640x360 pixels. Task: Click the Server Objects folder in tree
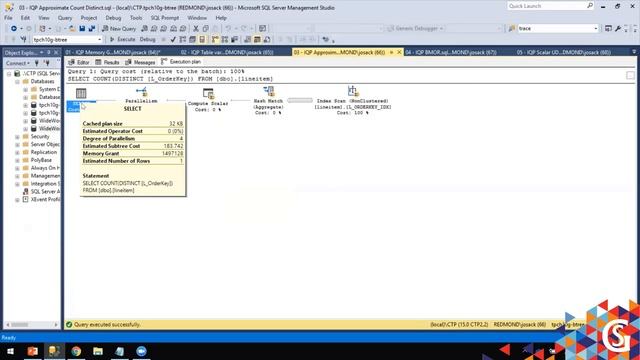(41, 144)
